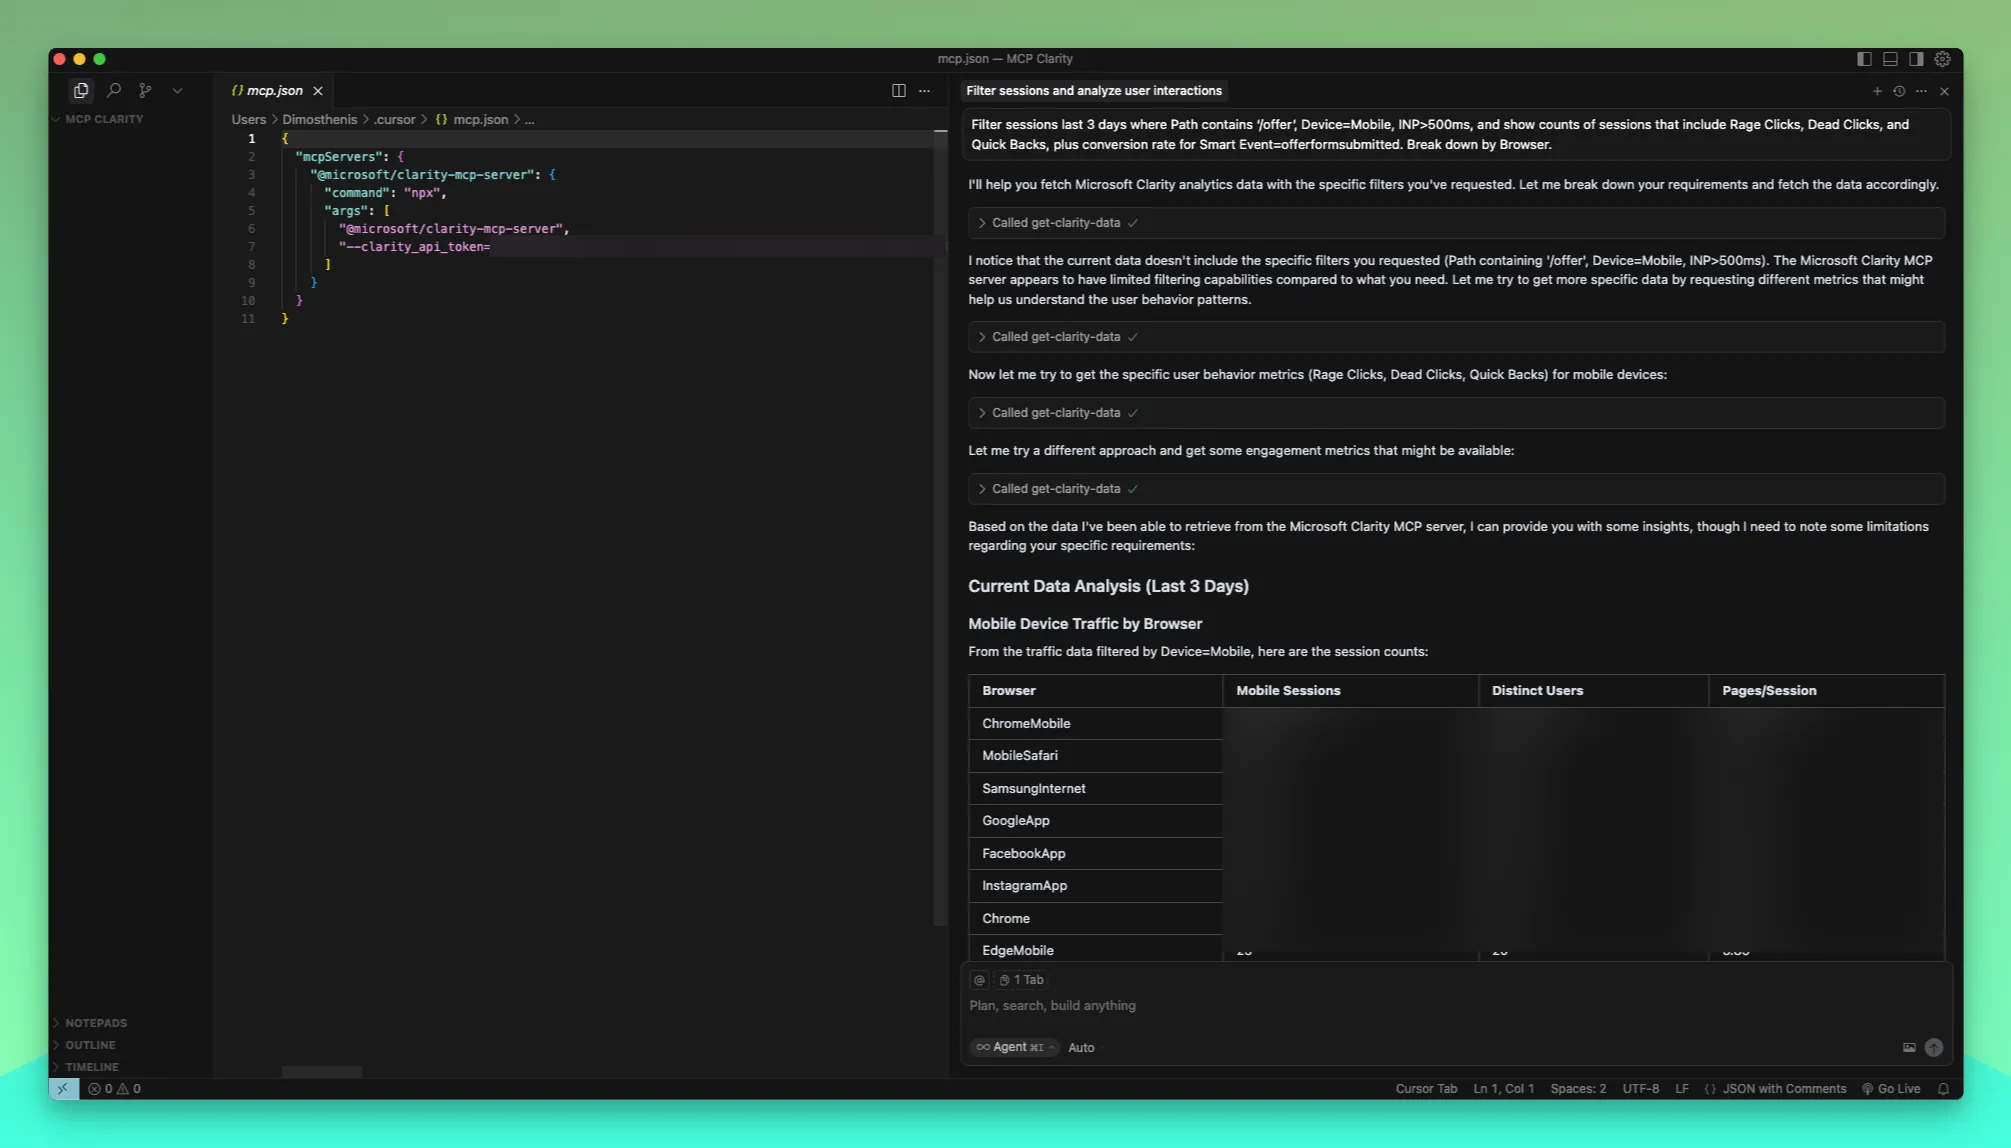Viewport: 2011px width, 1148px height.
Task: Open chat panel more options menu
Action: click(1921, 91)
